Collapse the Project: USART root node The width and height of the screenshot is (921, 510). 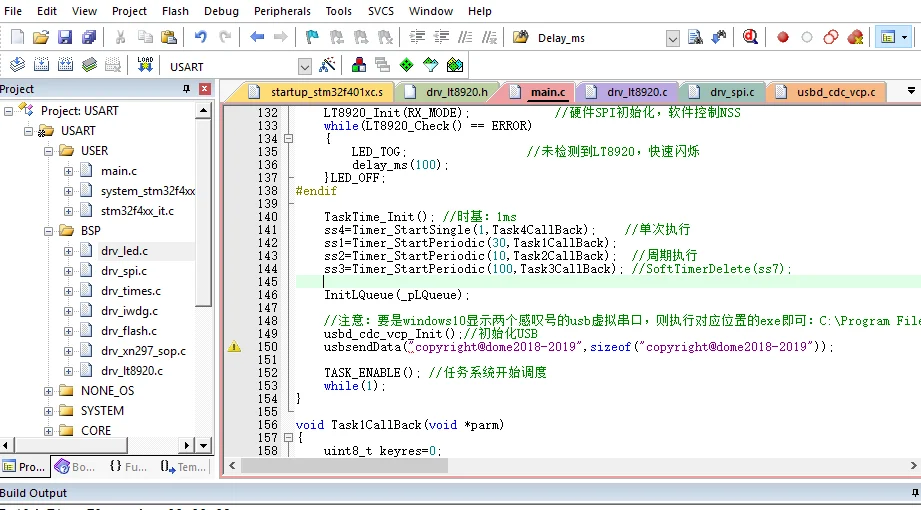pos(8,111)
